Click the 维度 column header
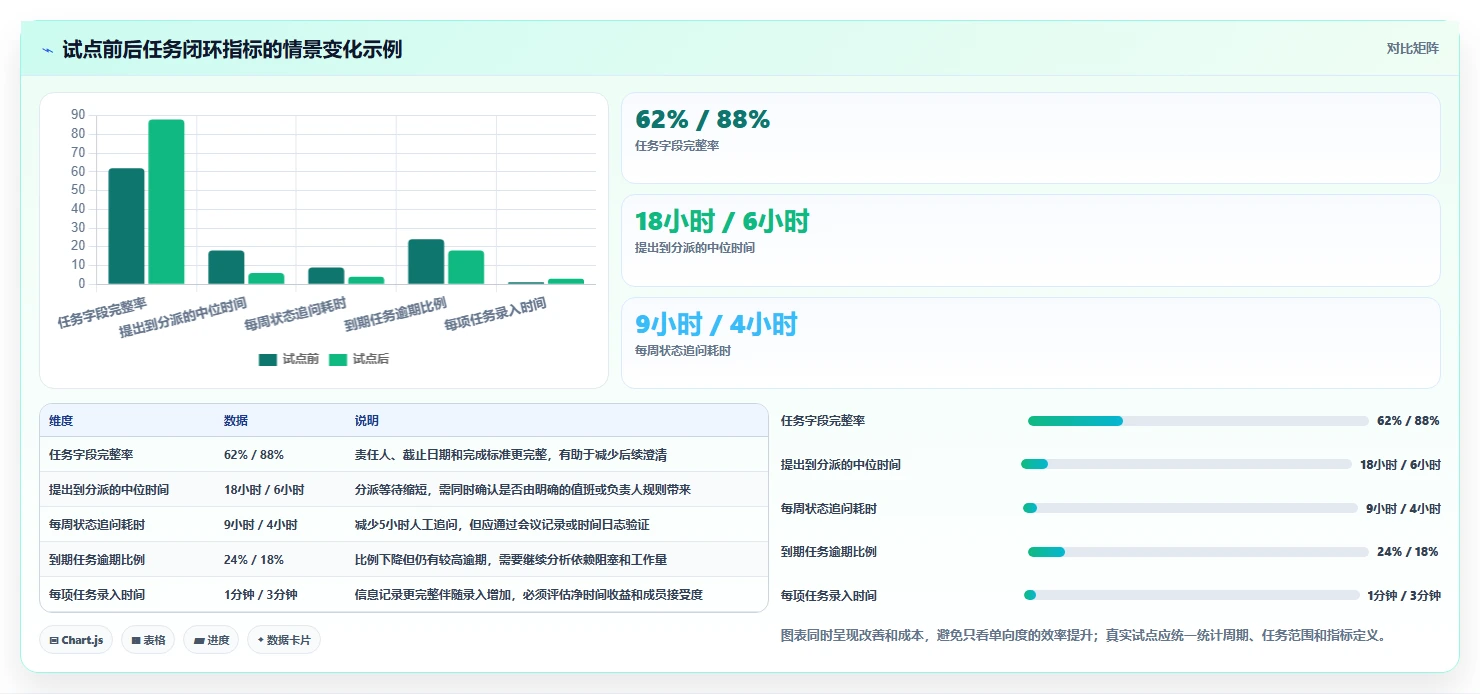The width and height of the screenshot is (1480, 694). pos(61,421)
